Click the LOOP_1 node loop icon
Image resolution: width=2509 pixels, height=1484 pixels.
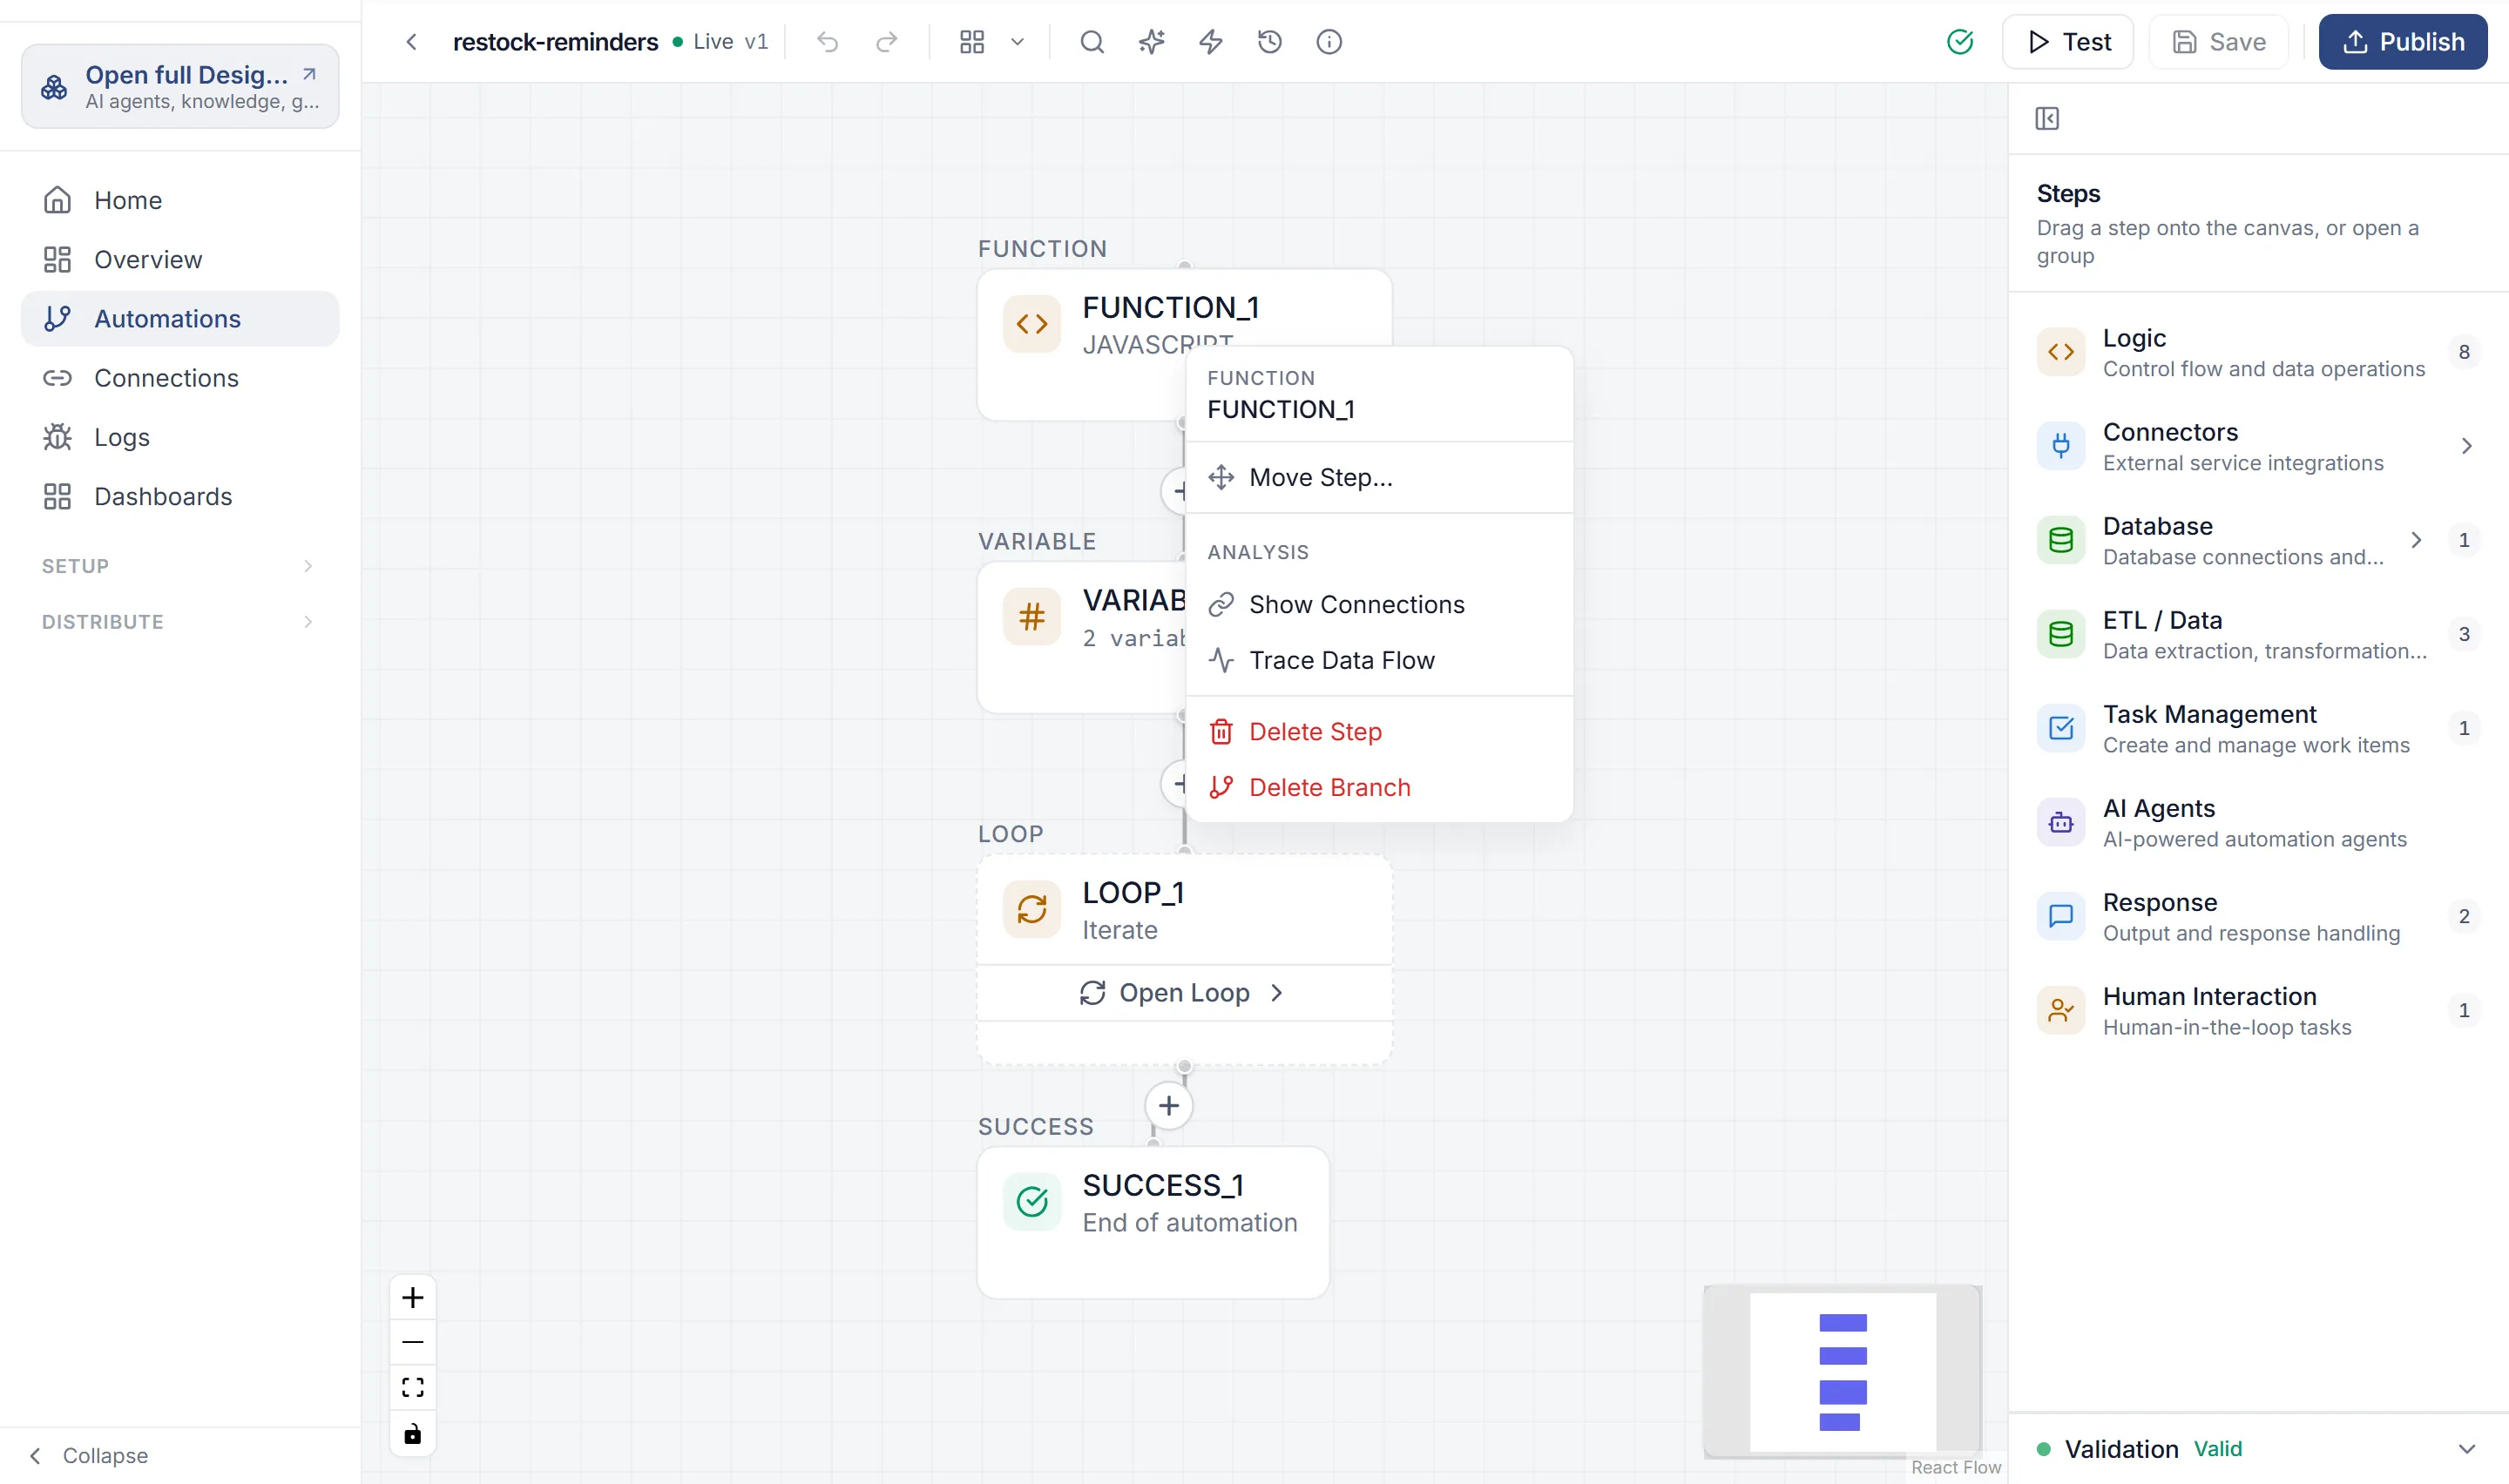1032,909
